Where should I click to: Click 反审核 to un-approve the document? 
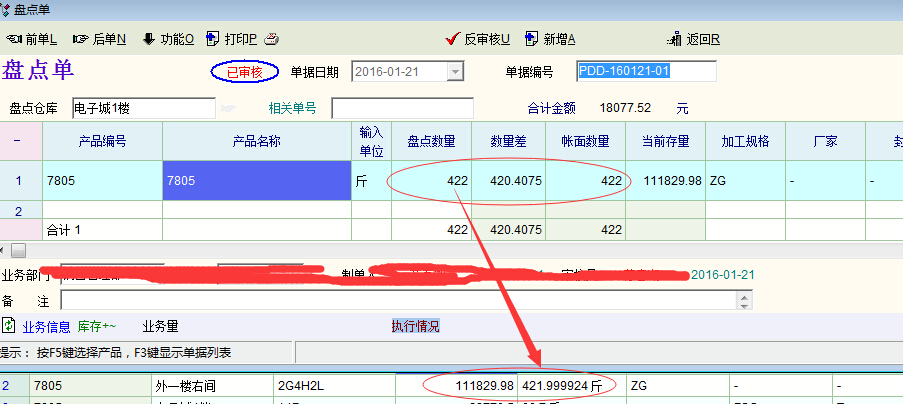point(477,39)
